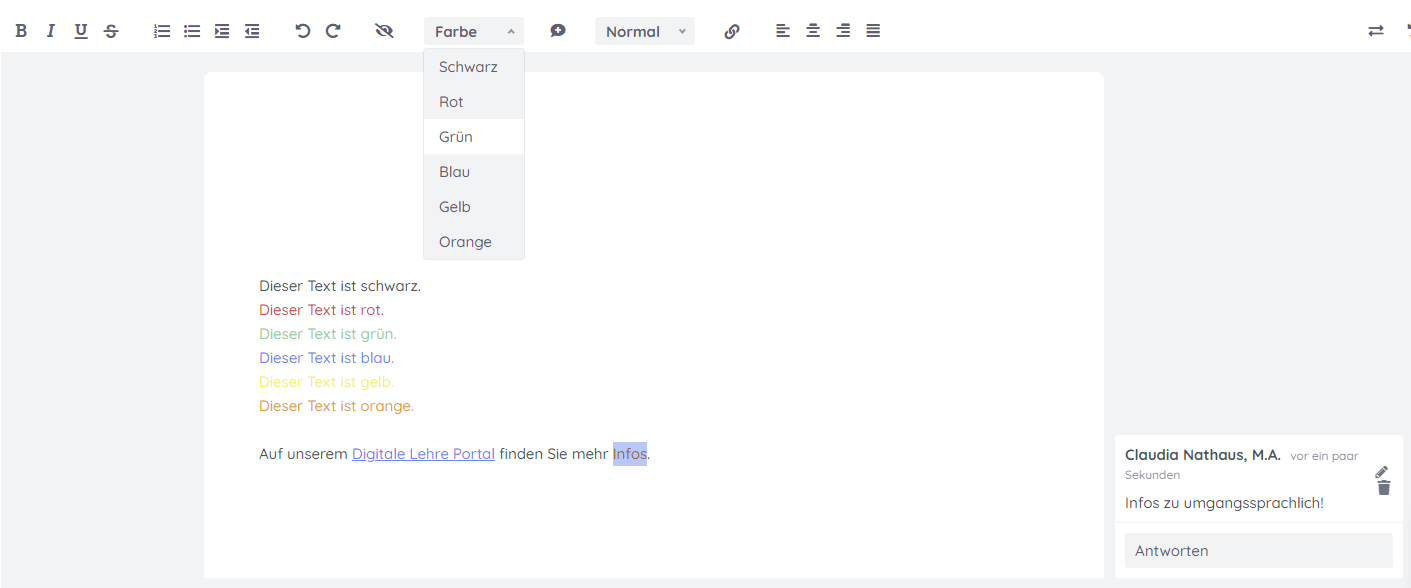1411x588 pixels.
Task: Click the line 'Dieser Text ist schwarz.'
Action: pos(340,286)
